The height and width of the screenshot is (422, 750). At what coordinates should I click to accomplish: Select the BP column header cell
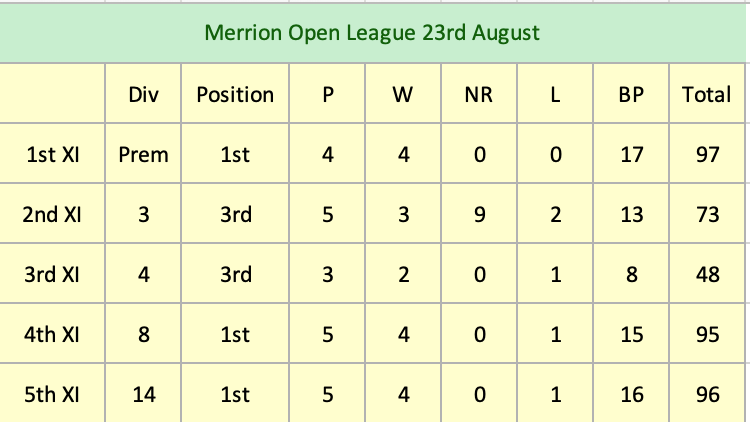click(631, 95)
